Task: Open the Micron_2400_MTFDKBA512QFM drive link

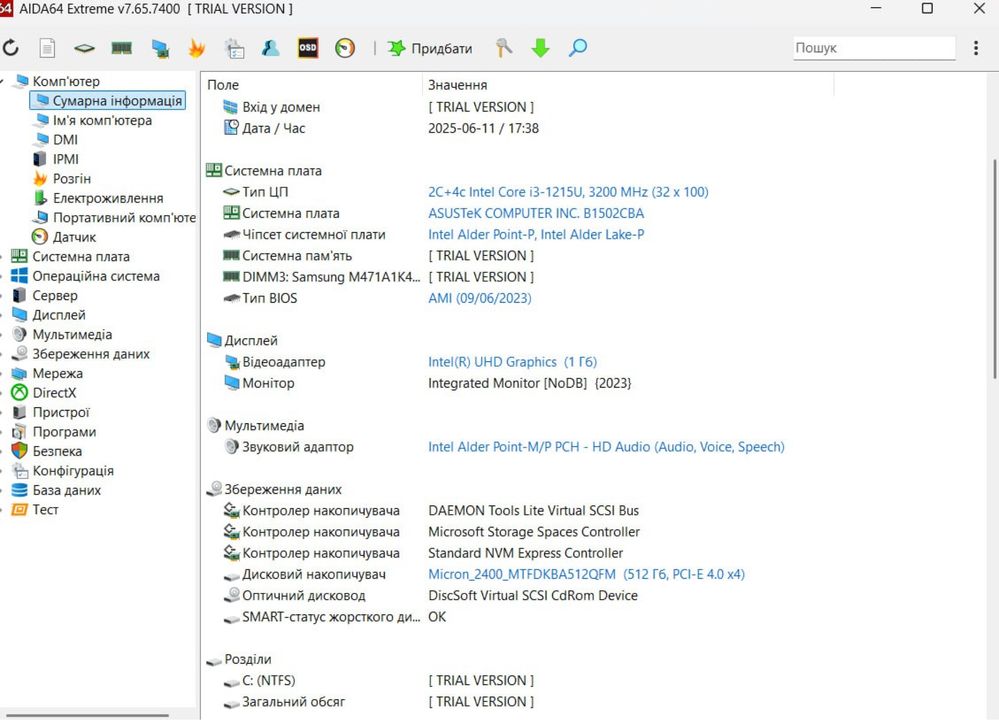Action: click(x=586, y=574)
